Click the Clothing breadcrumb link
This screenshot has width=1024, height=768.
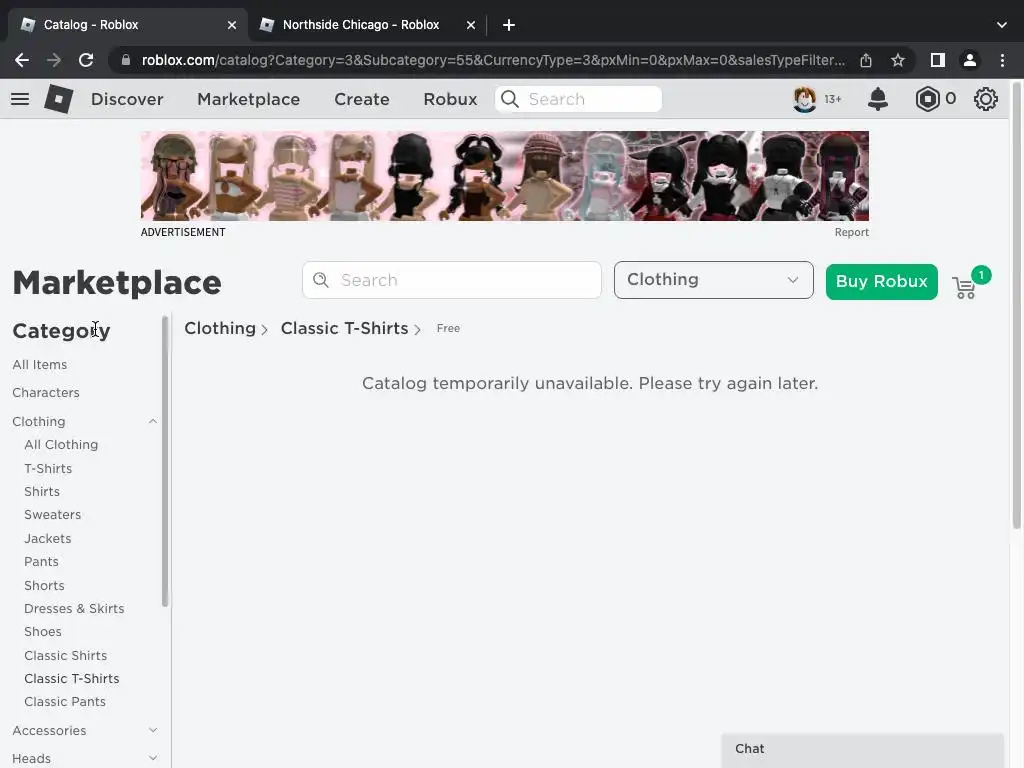pyautogui.click(x=220, y=328)
